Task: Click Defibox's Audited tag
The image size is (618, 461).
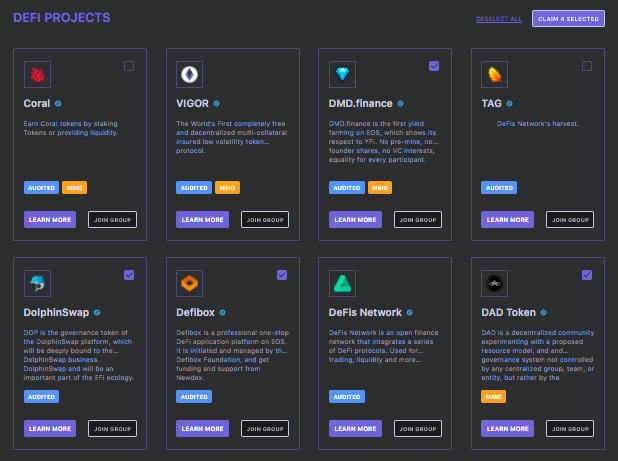Action: click(194, 396)
